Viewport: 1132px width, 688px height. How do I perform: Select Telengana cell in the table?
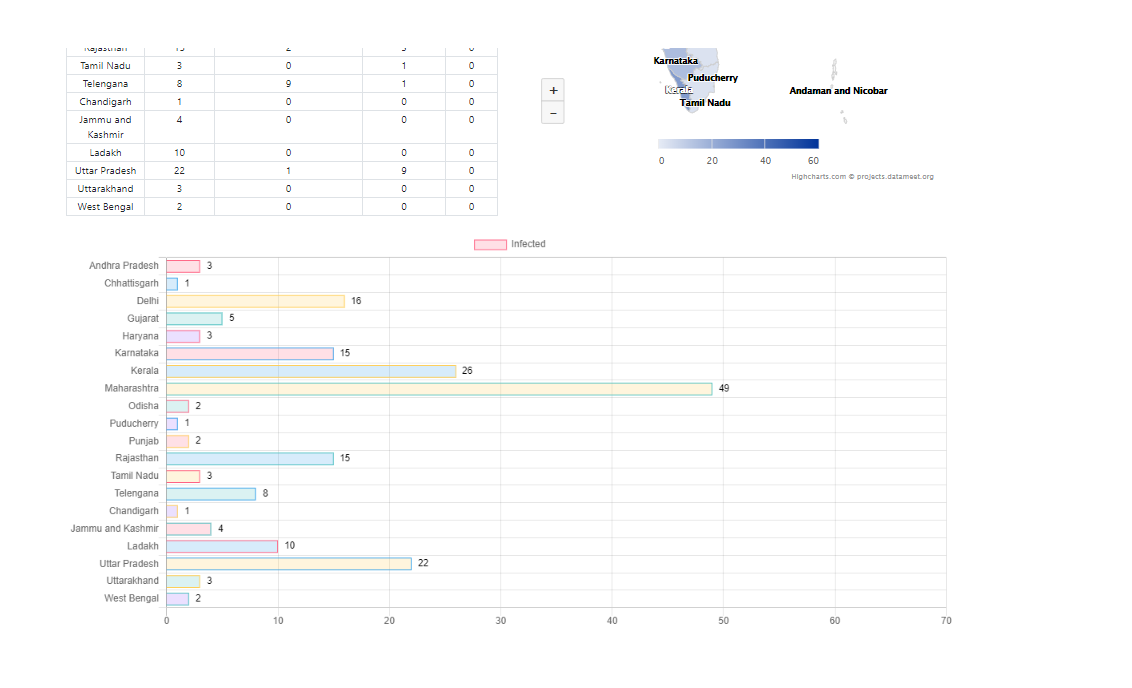(105, 84)
